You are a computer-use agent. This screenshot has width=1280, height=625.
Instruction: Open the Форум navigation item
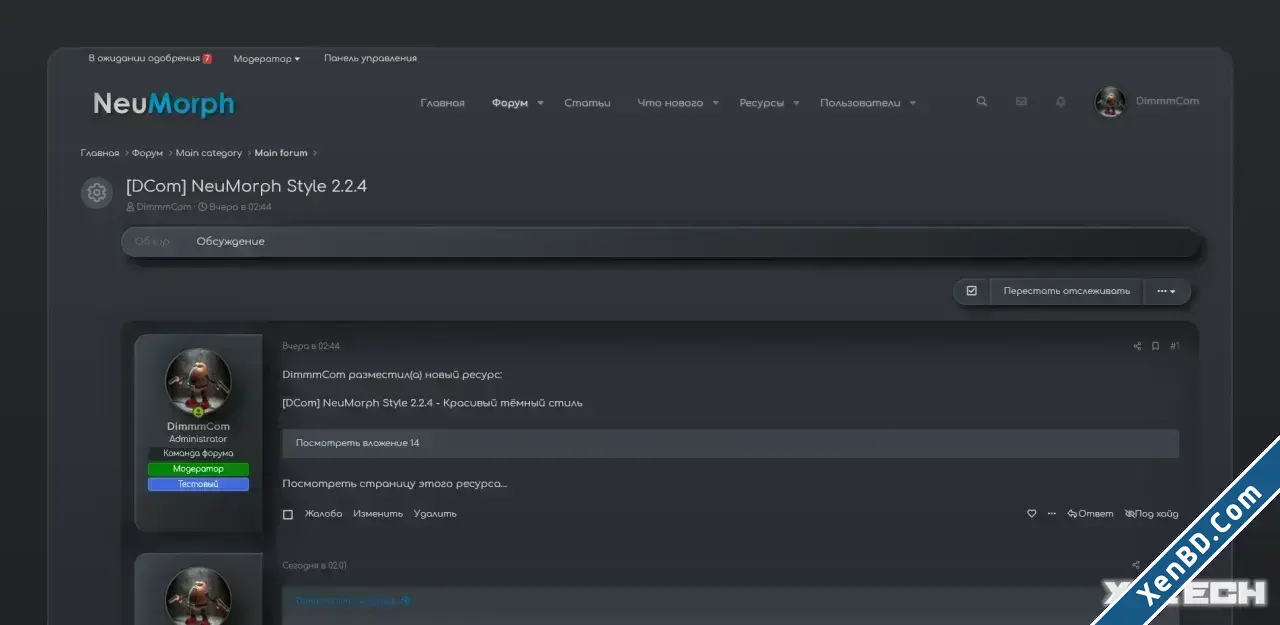(510, 103)
